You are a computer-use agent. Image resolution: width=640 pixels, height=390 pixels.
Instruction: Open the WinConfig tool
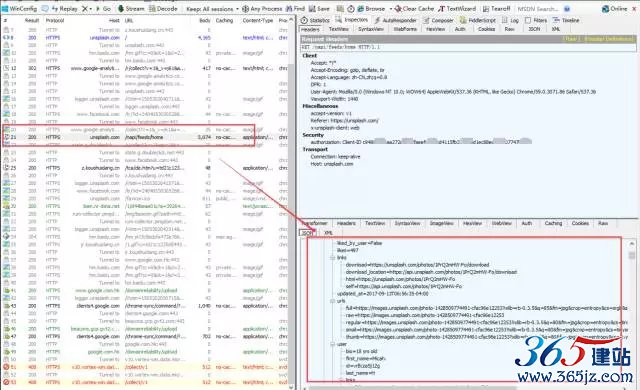(x=19, y=9)
